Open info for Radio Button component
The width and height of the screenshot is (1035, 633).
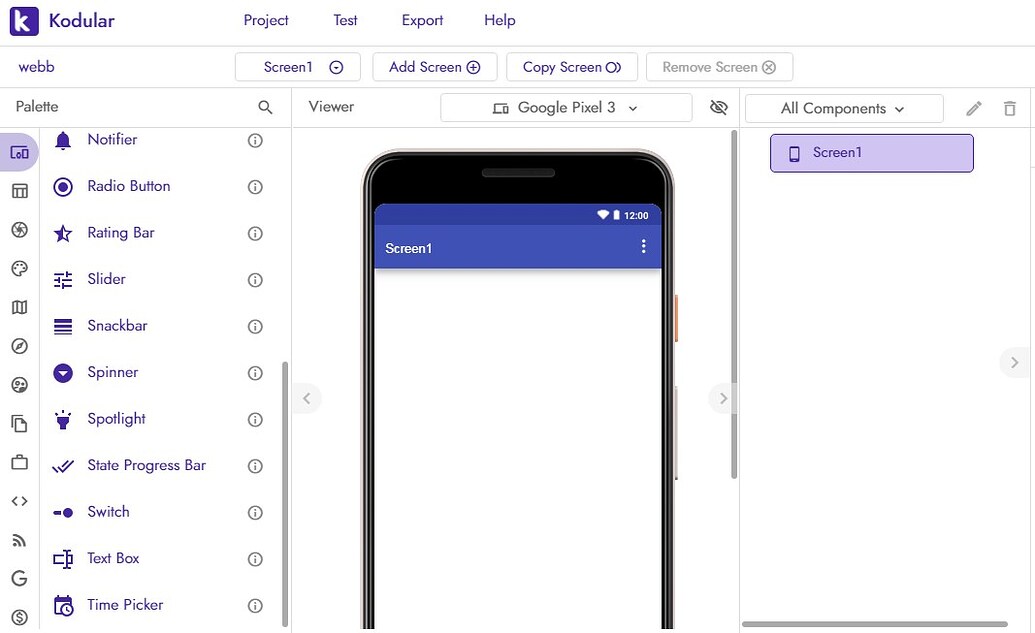pyautogui.click(x=255, y=187)
